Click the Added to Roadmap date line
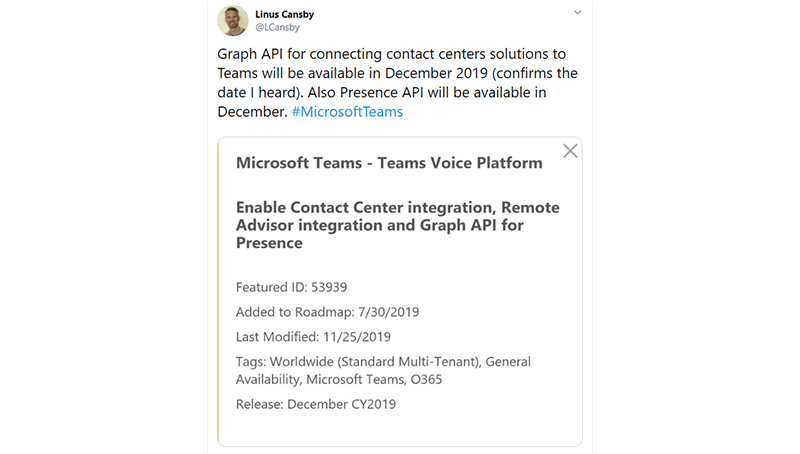 point(327,312)
